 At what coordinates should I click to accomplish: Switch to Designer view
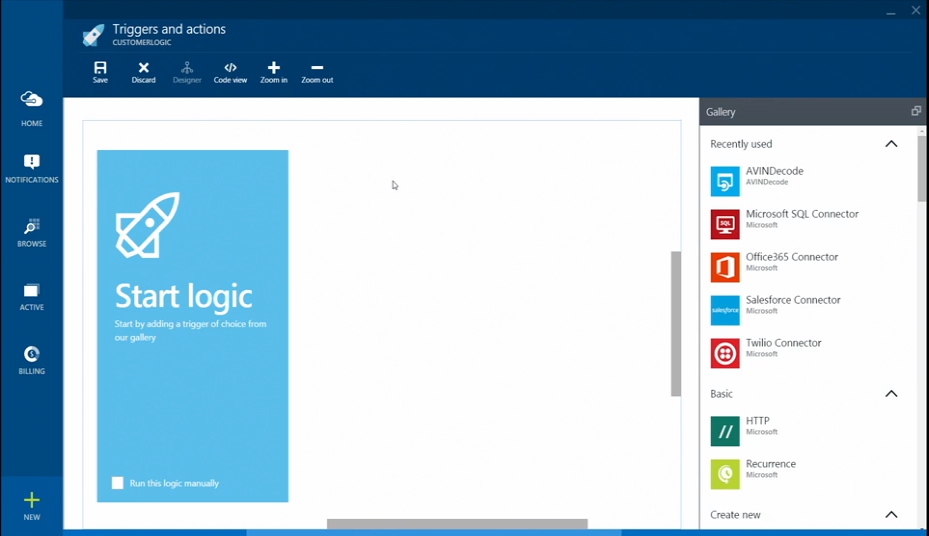(187, 72)
